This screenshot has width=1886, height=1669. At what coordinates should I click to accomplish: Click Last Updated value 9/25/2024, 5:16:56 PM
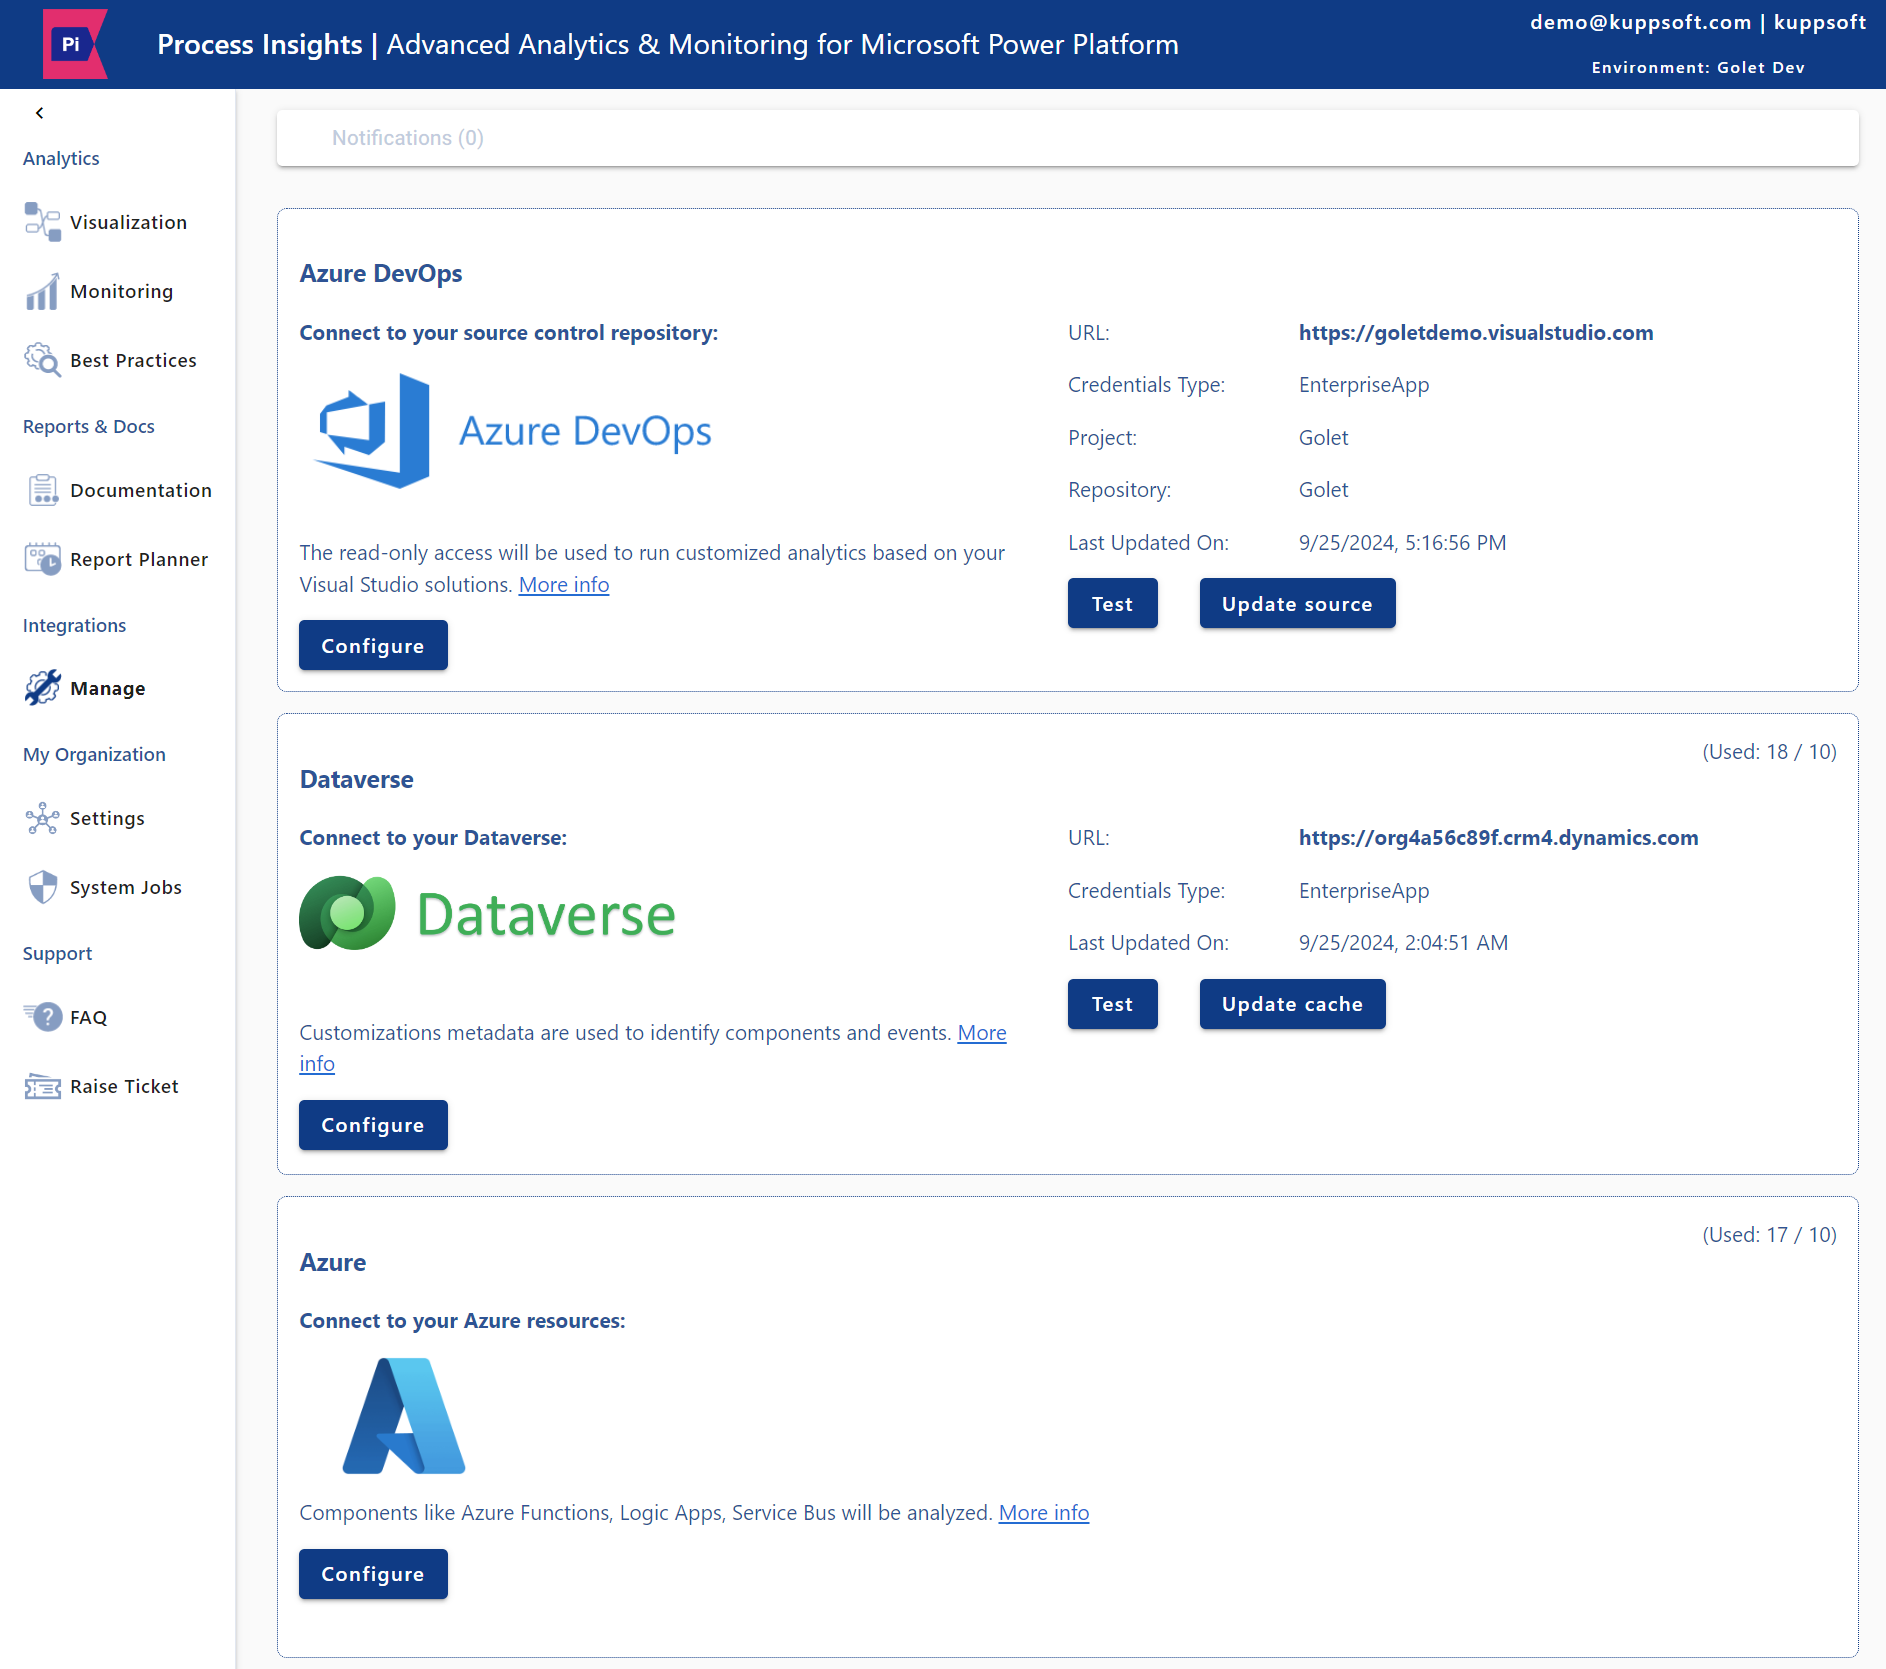click(x=1402, y=543)
